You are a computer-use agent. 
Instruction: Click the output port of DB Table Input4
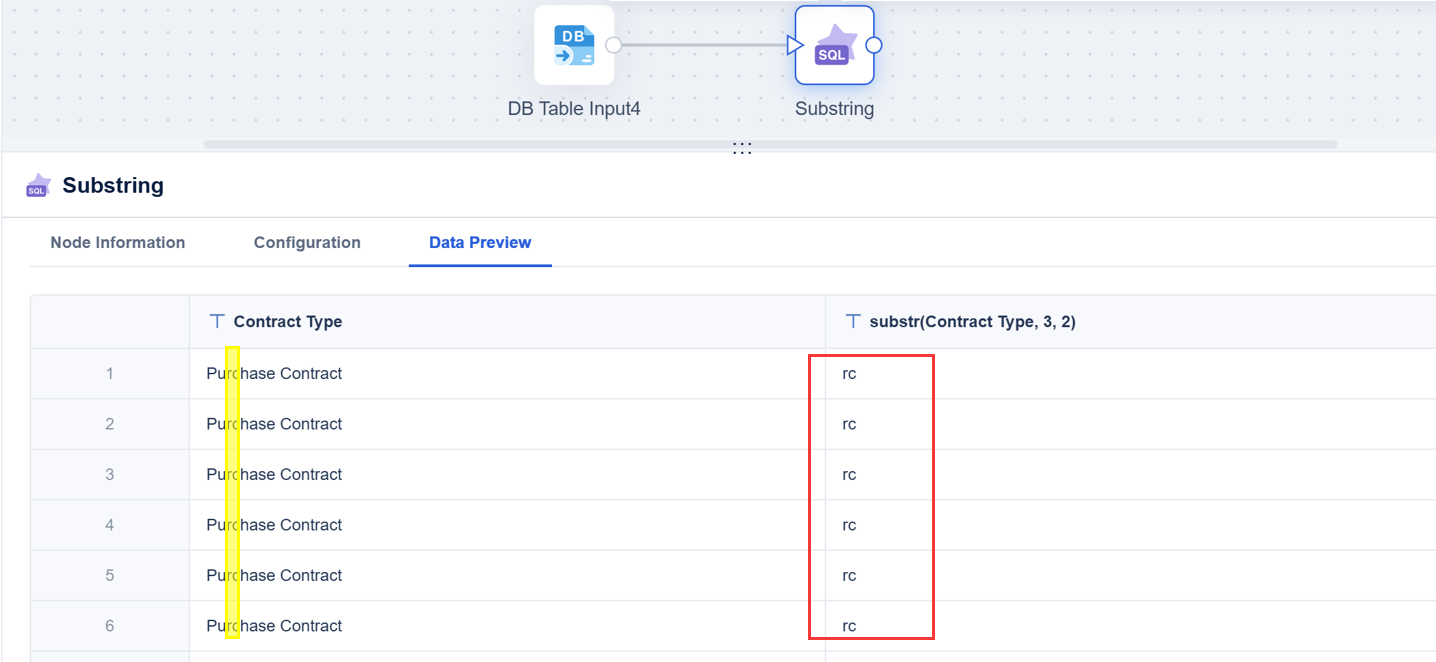click(x=614, y=45)
